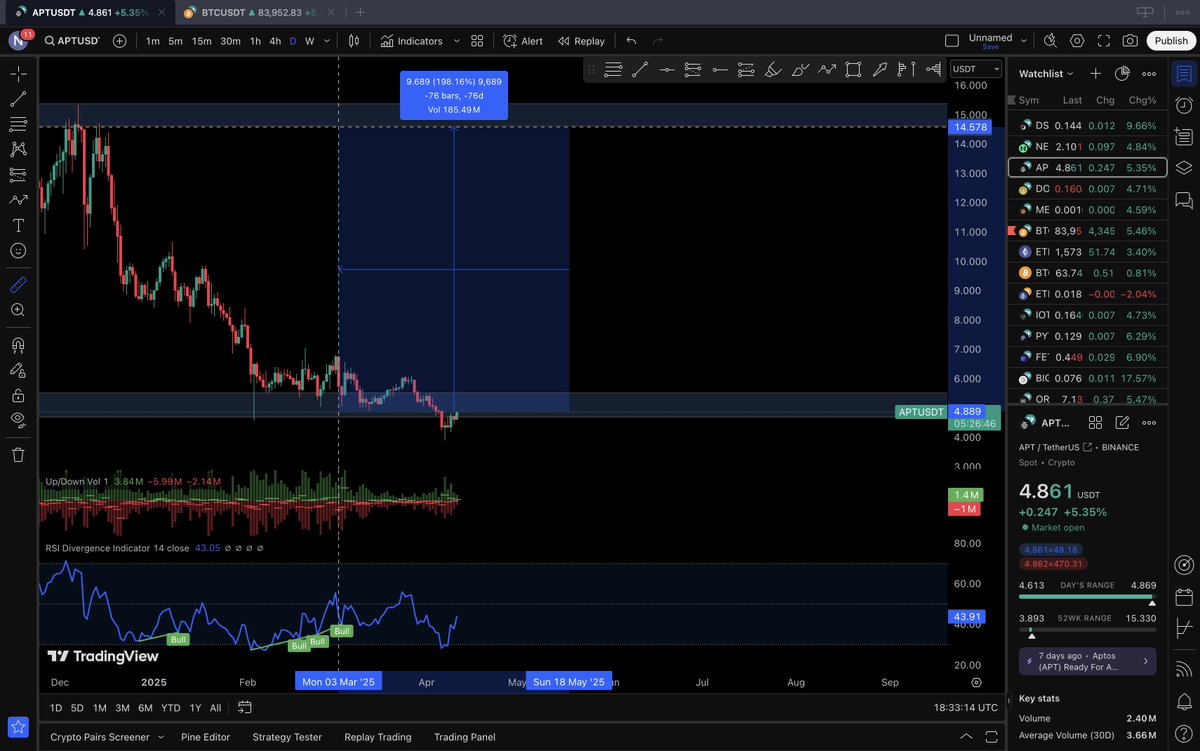1200x751 pixels.
Task: Change the candlestick chart style
Action: tap(354, 41)
